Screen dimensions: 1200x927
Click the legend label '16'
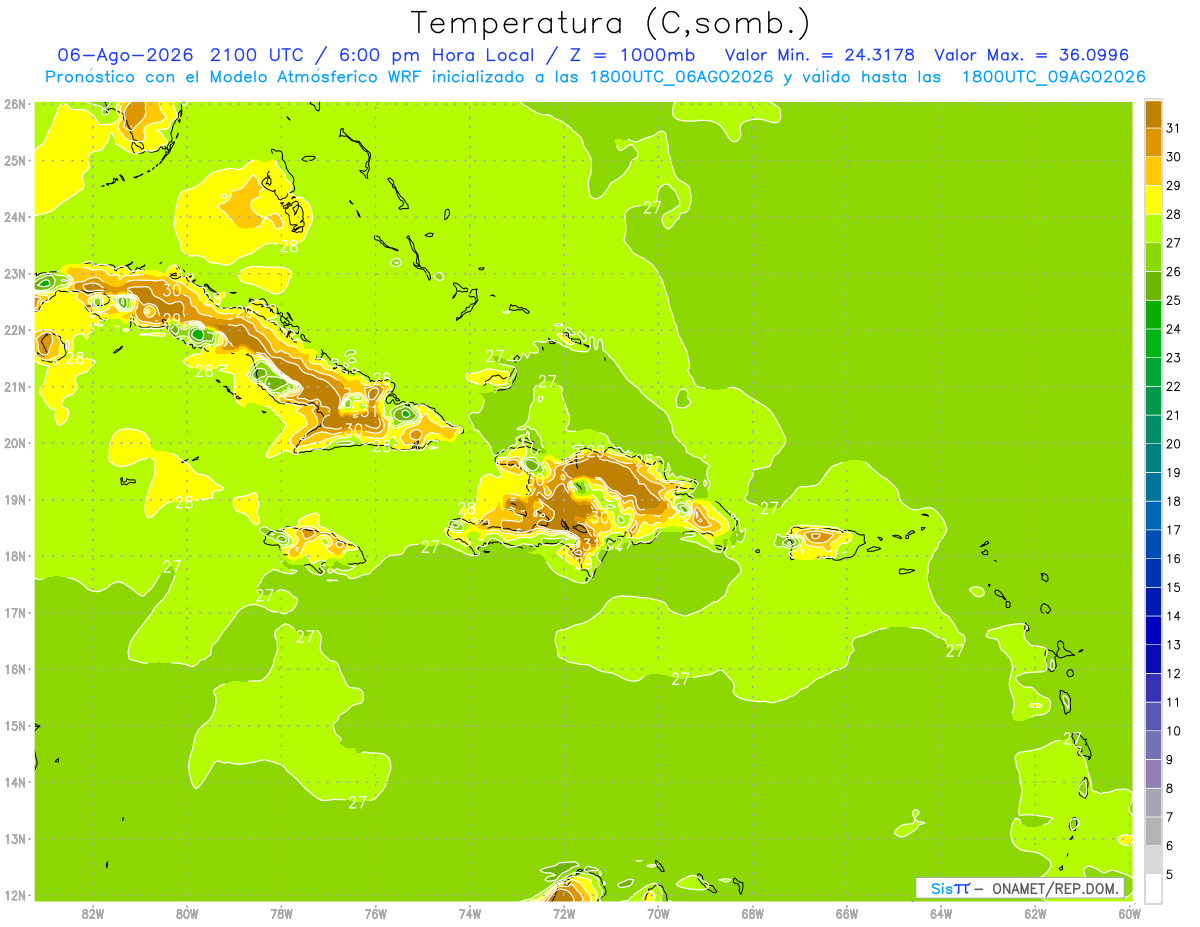[x=1174, y=559]
